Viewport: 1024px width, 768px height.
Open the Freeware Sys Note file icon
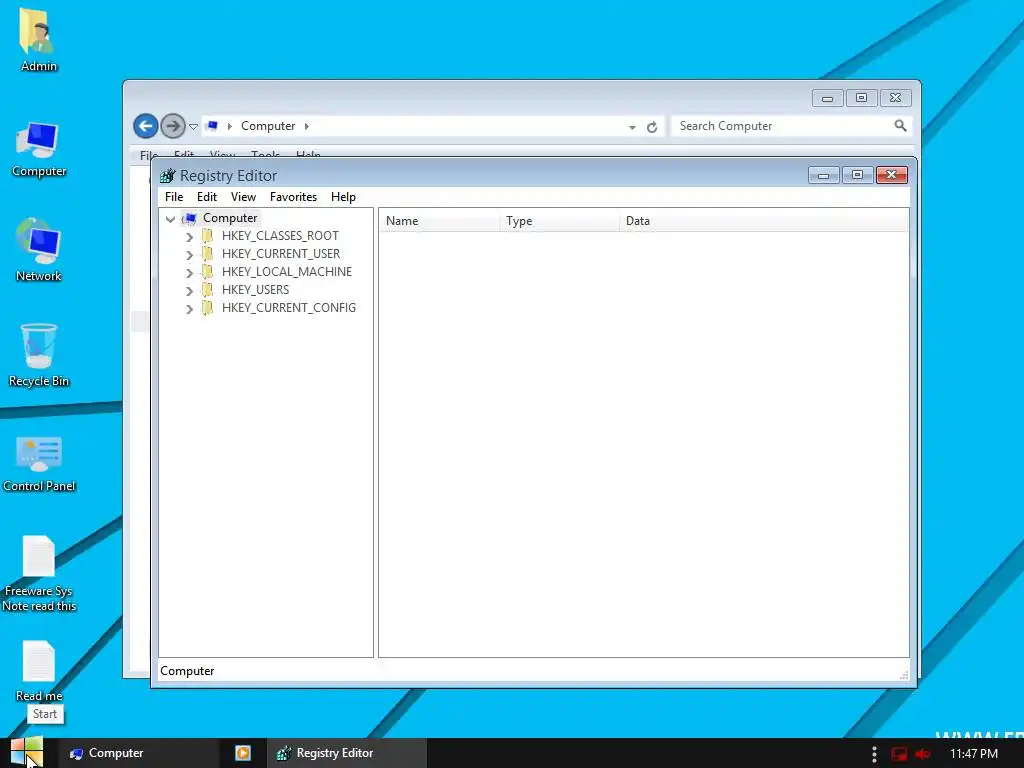[39, 573]
